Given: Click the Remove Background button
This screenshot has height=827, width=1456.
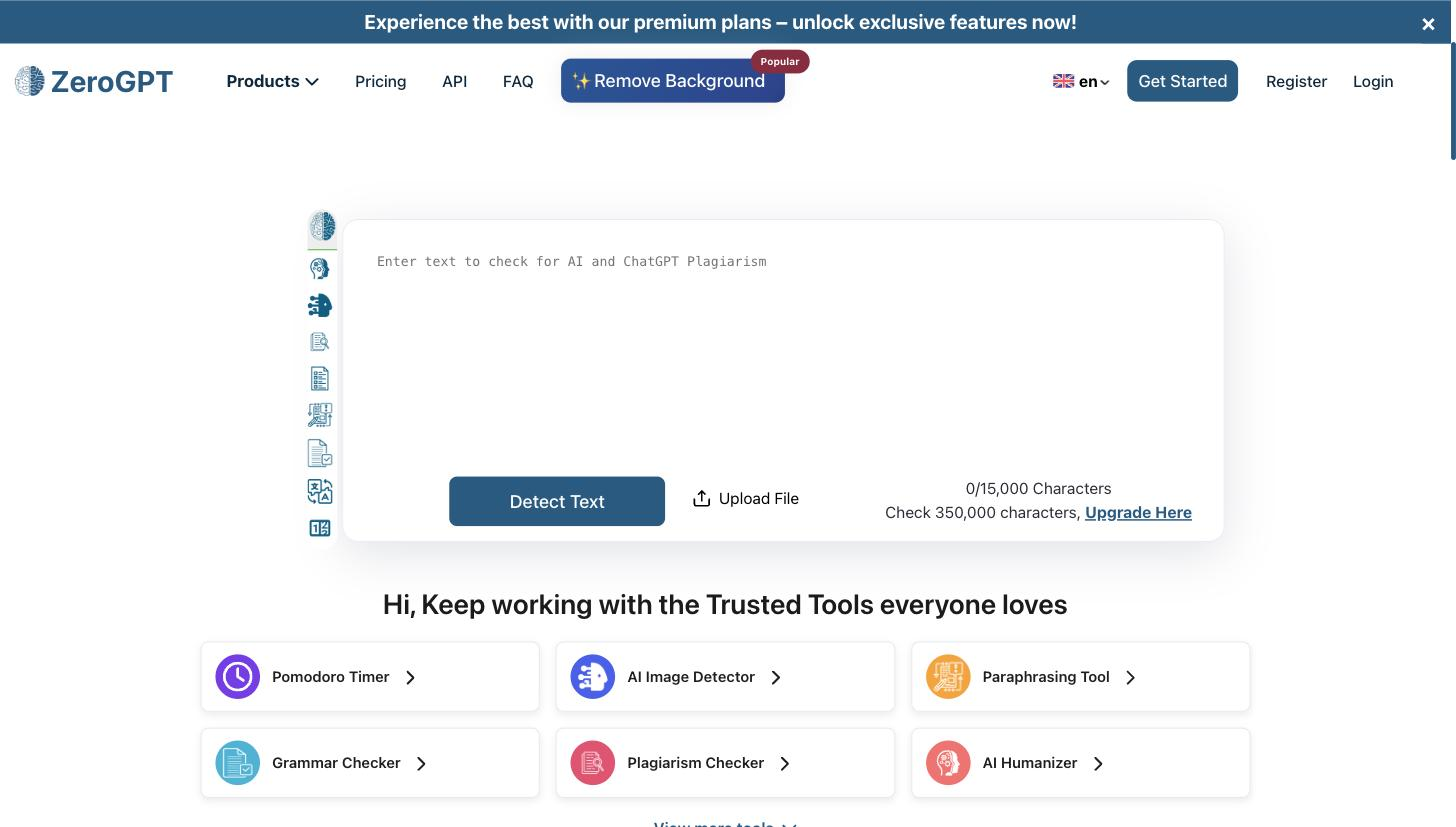Looking at the screenshot, I should tap(673, 81).
